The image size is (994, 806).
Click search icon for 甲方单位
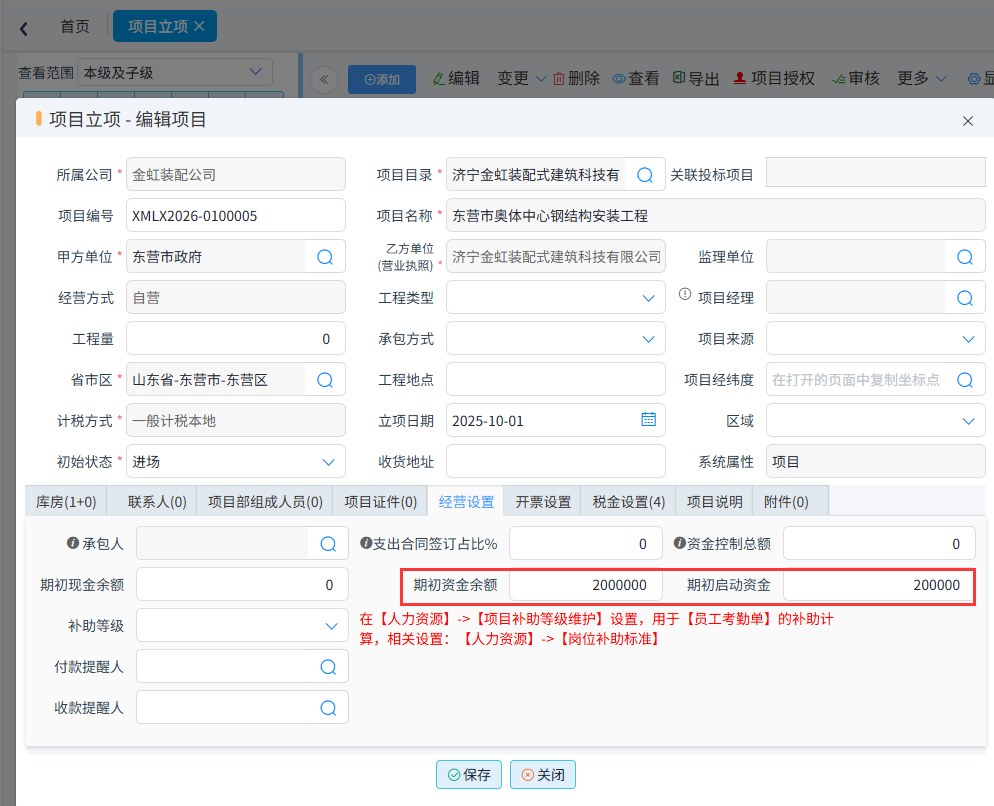325,257
